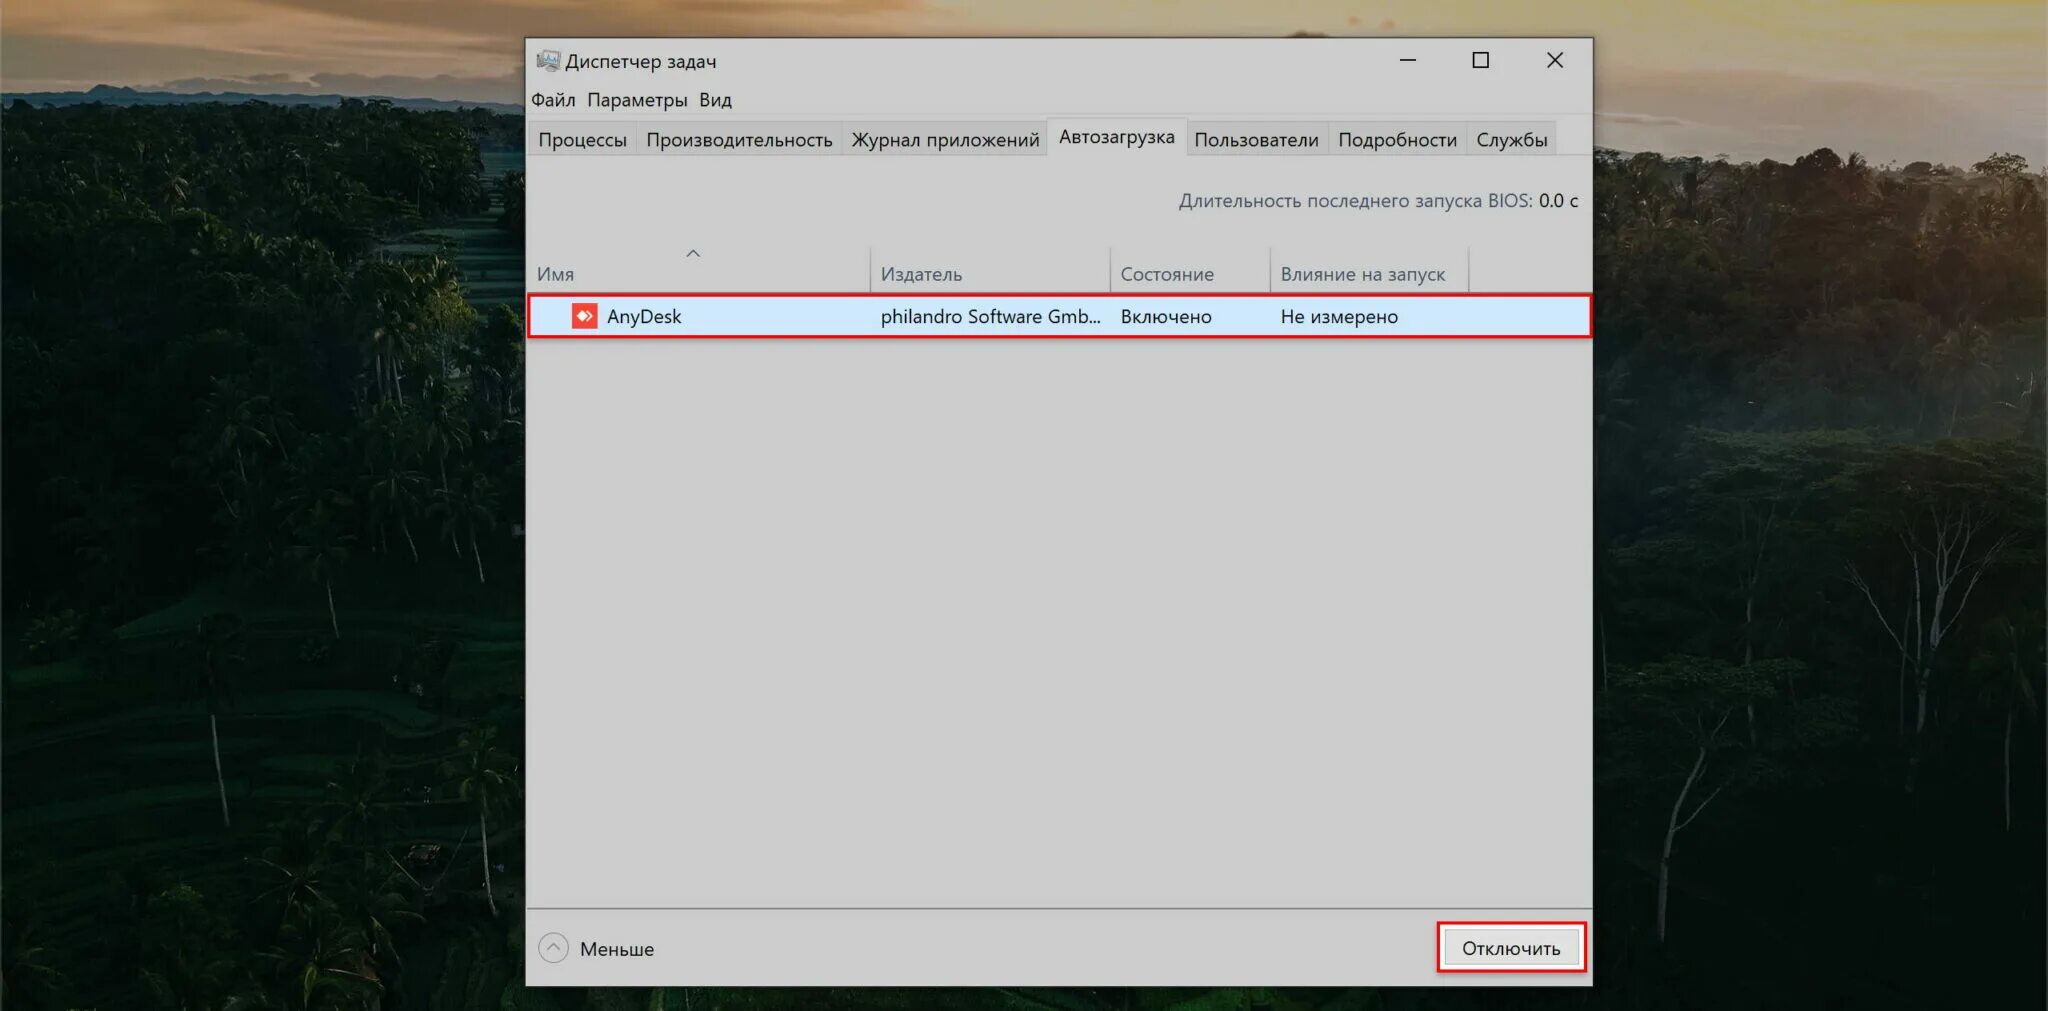The height and width of the screenshot is (1011, 2048).
Task: Switch to the Службы tab
Action: 1511,140
